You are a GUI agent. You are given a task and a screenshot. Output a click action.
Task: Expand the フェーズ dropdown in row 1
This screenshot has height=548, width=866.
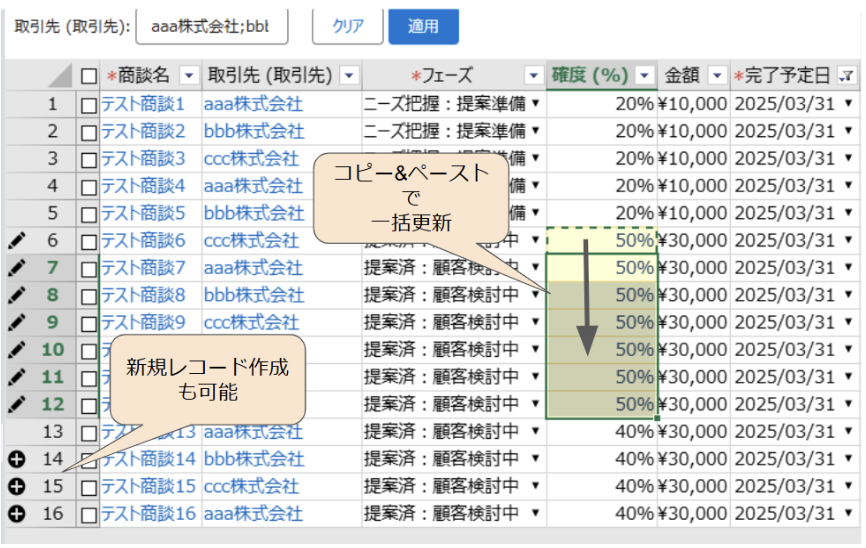tap(537, 103)
